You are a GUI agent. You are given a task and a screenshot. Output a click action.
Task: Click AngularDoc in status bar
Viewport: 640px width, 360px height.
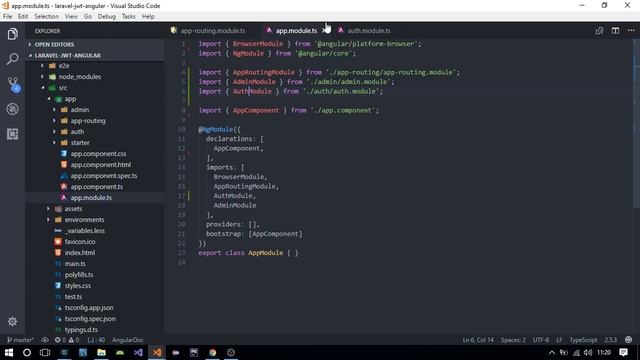(x=127, y=340)
